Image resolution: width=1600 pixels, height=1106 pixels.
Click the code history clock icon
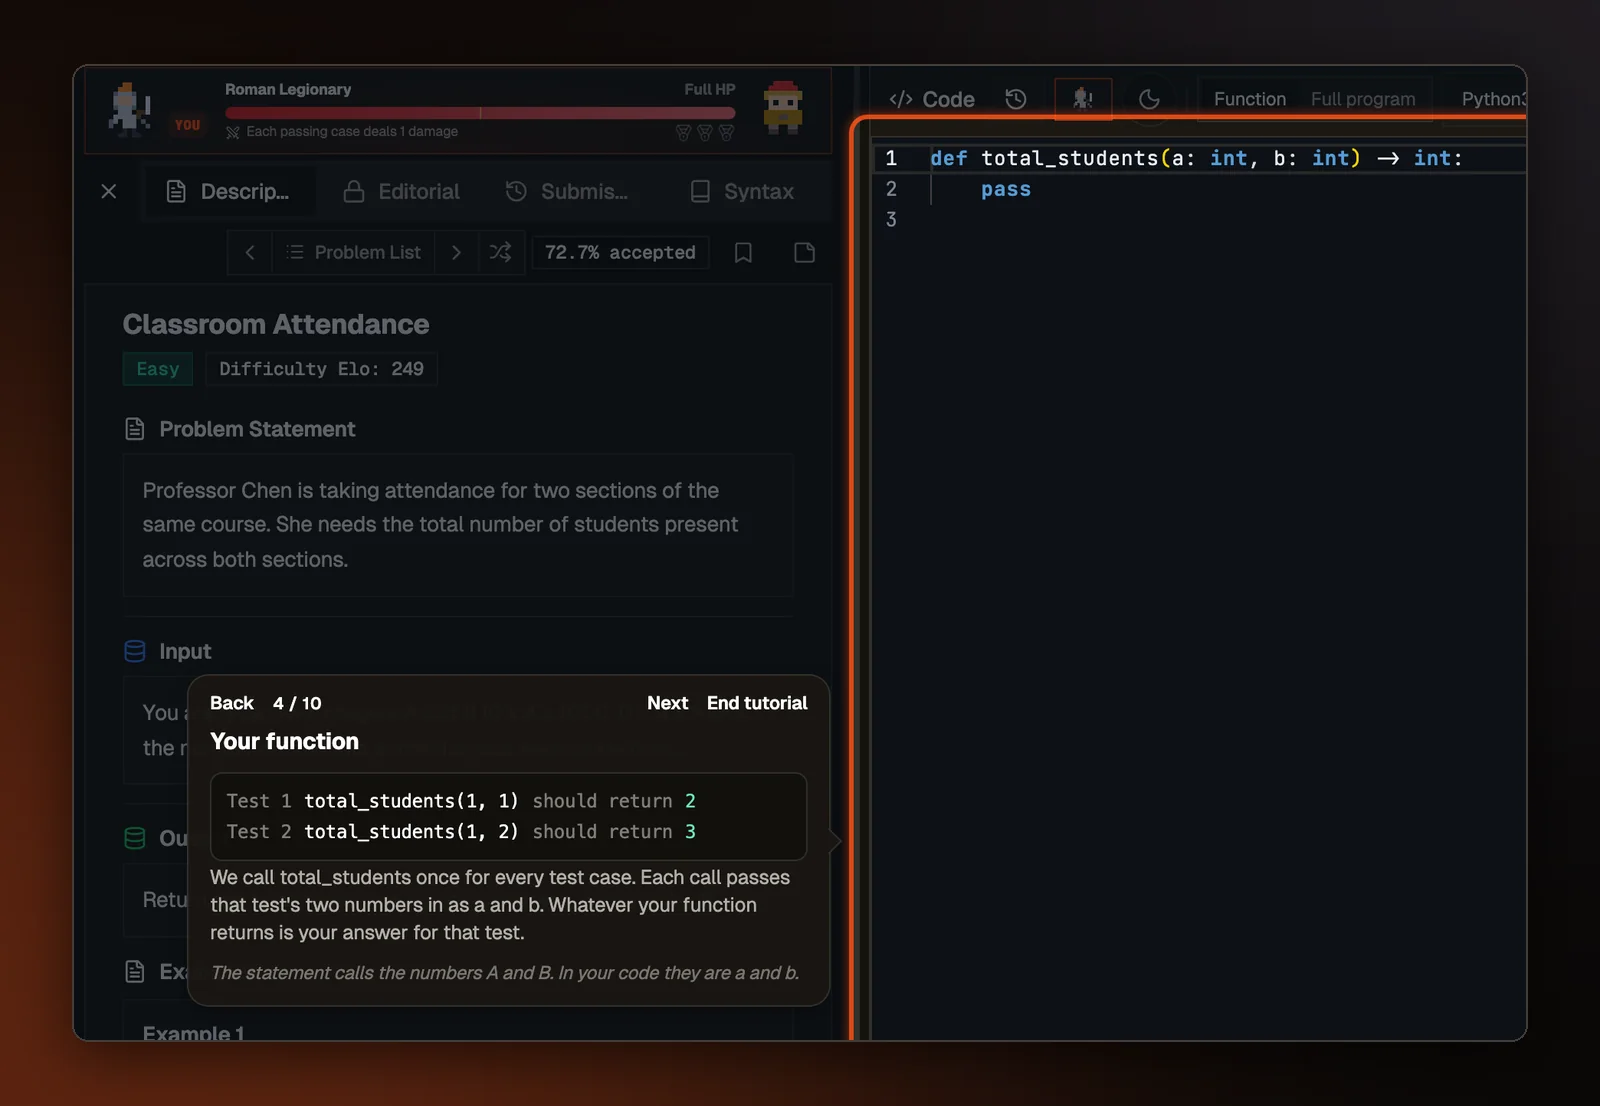(x=1016, y=99)
